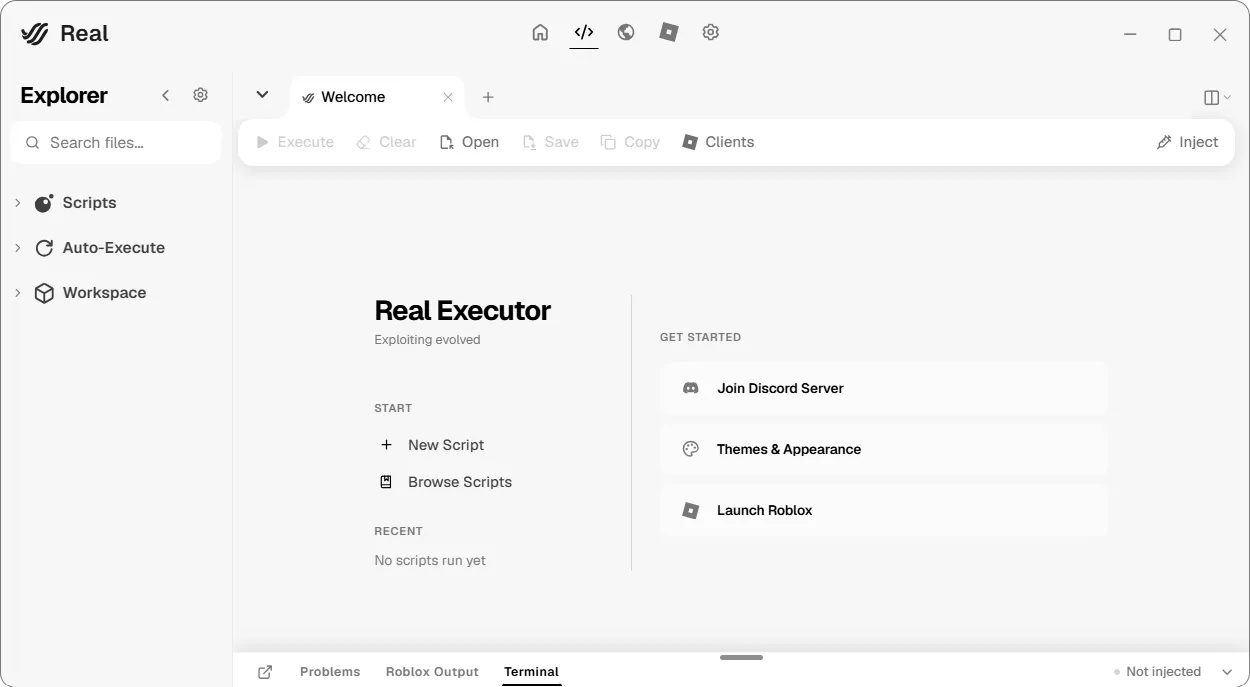1250x687 pixels.
Task: Click Launch Roblox card
Action: pos(884,510)
